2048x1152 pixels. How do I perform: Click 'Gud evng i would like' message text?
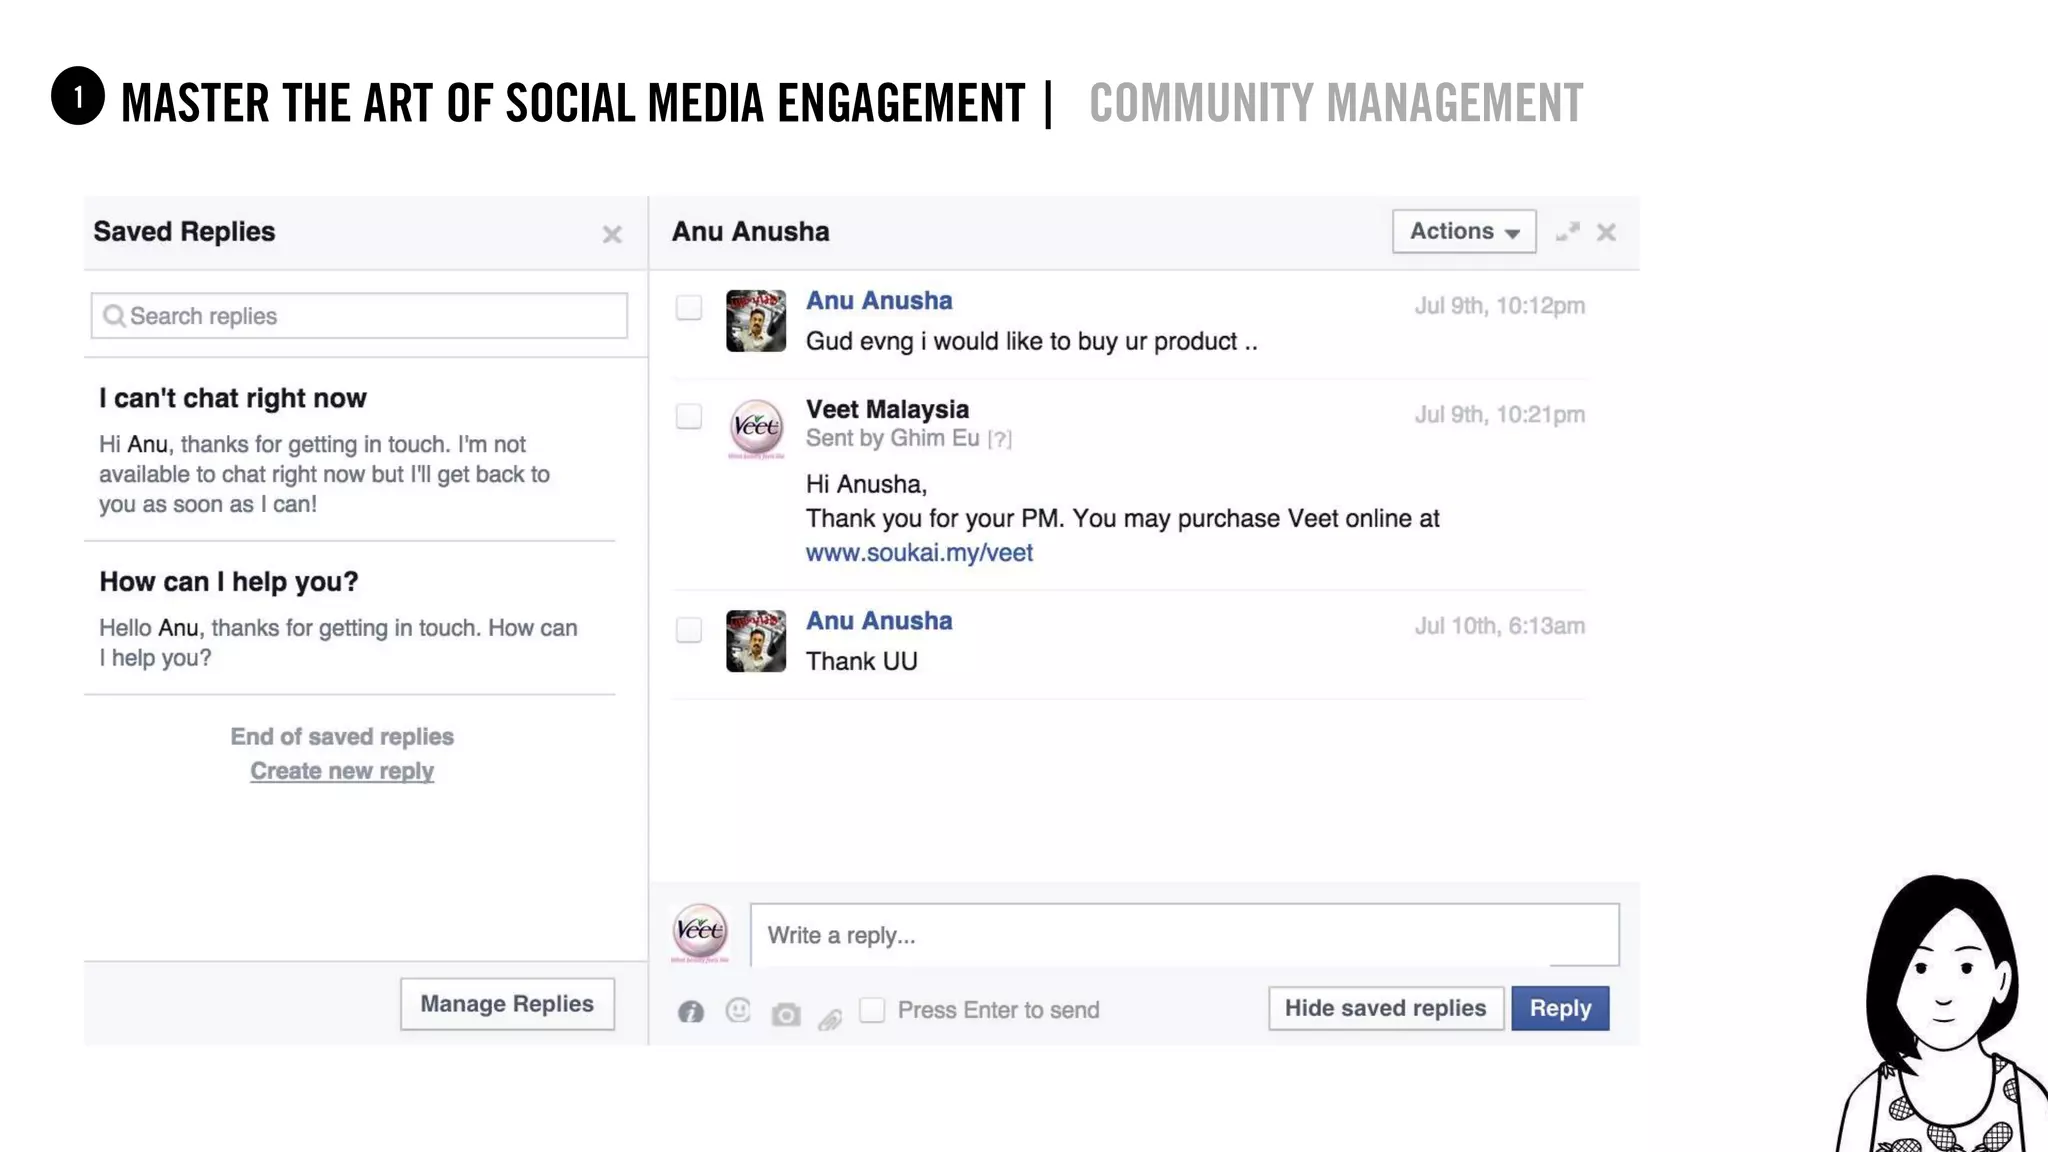click(1032, 341)
